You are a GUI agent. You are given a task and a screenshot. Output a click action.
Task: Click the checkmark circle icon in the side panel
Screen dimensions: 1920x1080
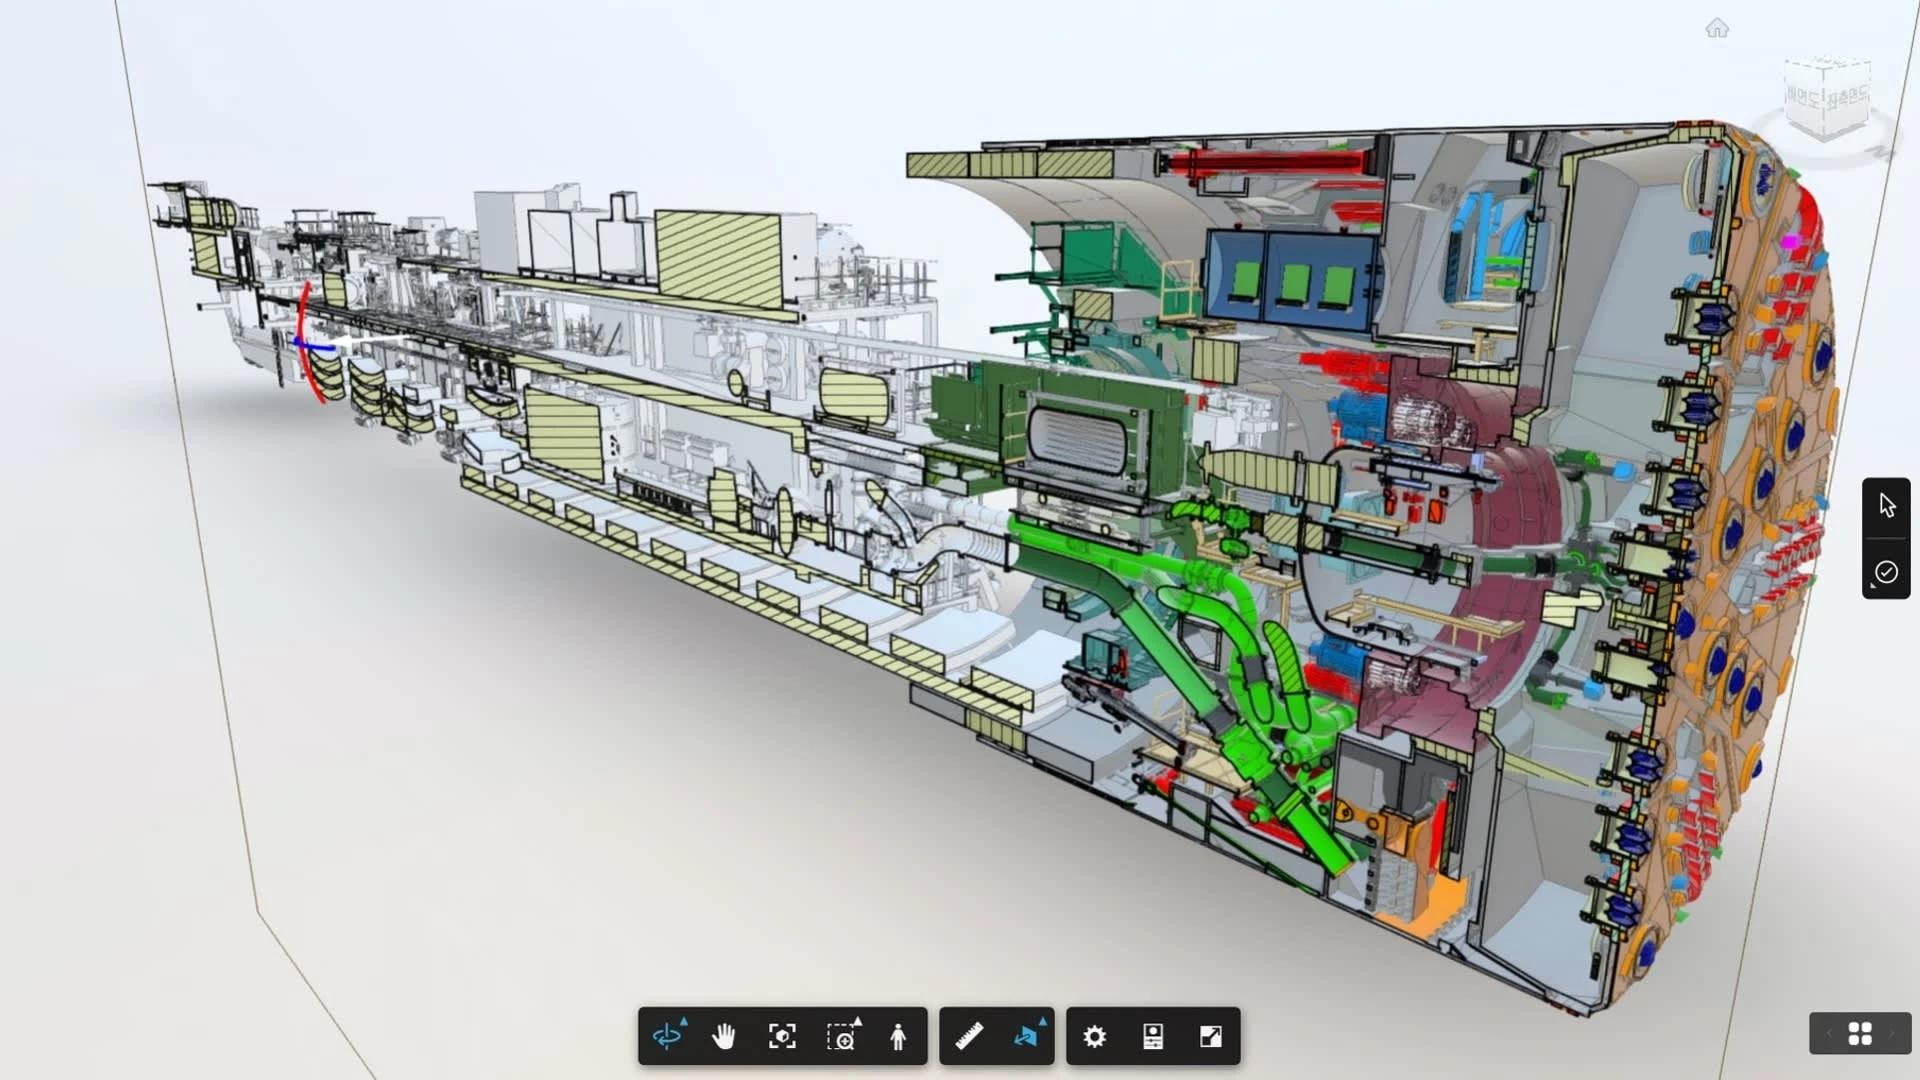pos(1886,572)
